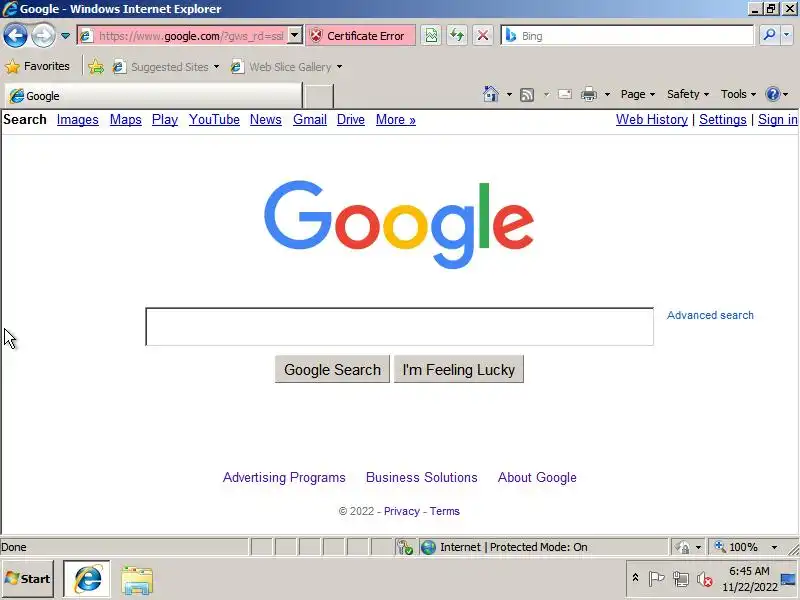Go to the YouTube link
The image size is (800, 600).
(214, 119)
